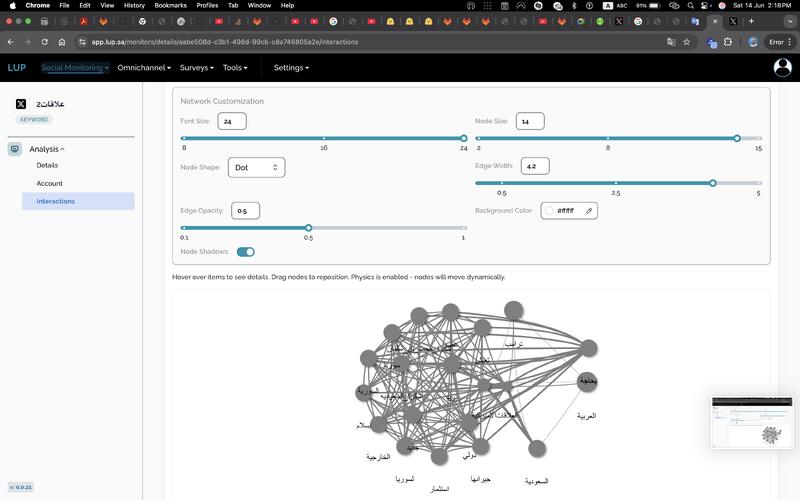Go back to the previous page

coord(11,42)
